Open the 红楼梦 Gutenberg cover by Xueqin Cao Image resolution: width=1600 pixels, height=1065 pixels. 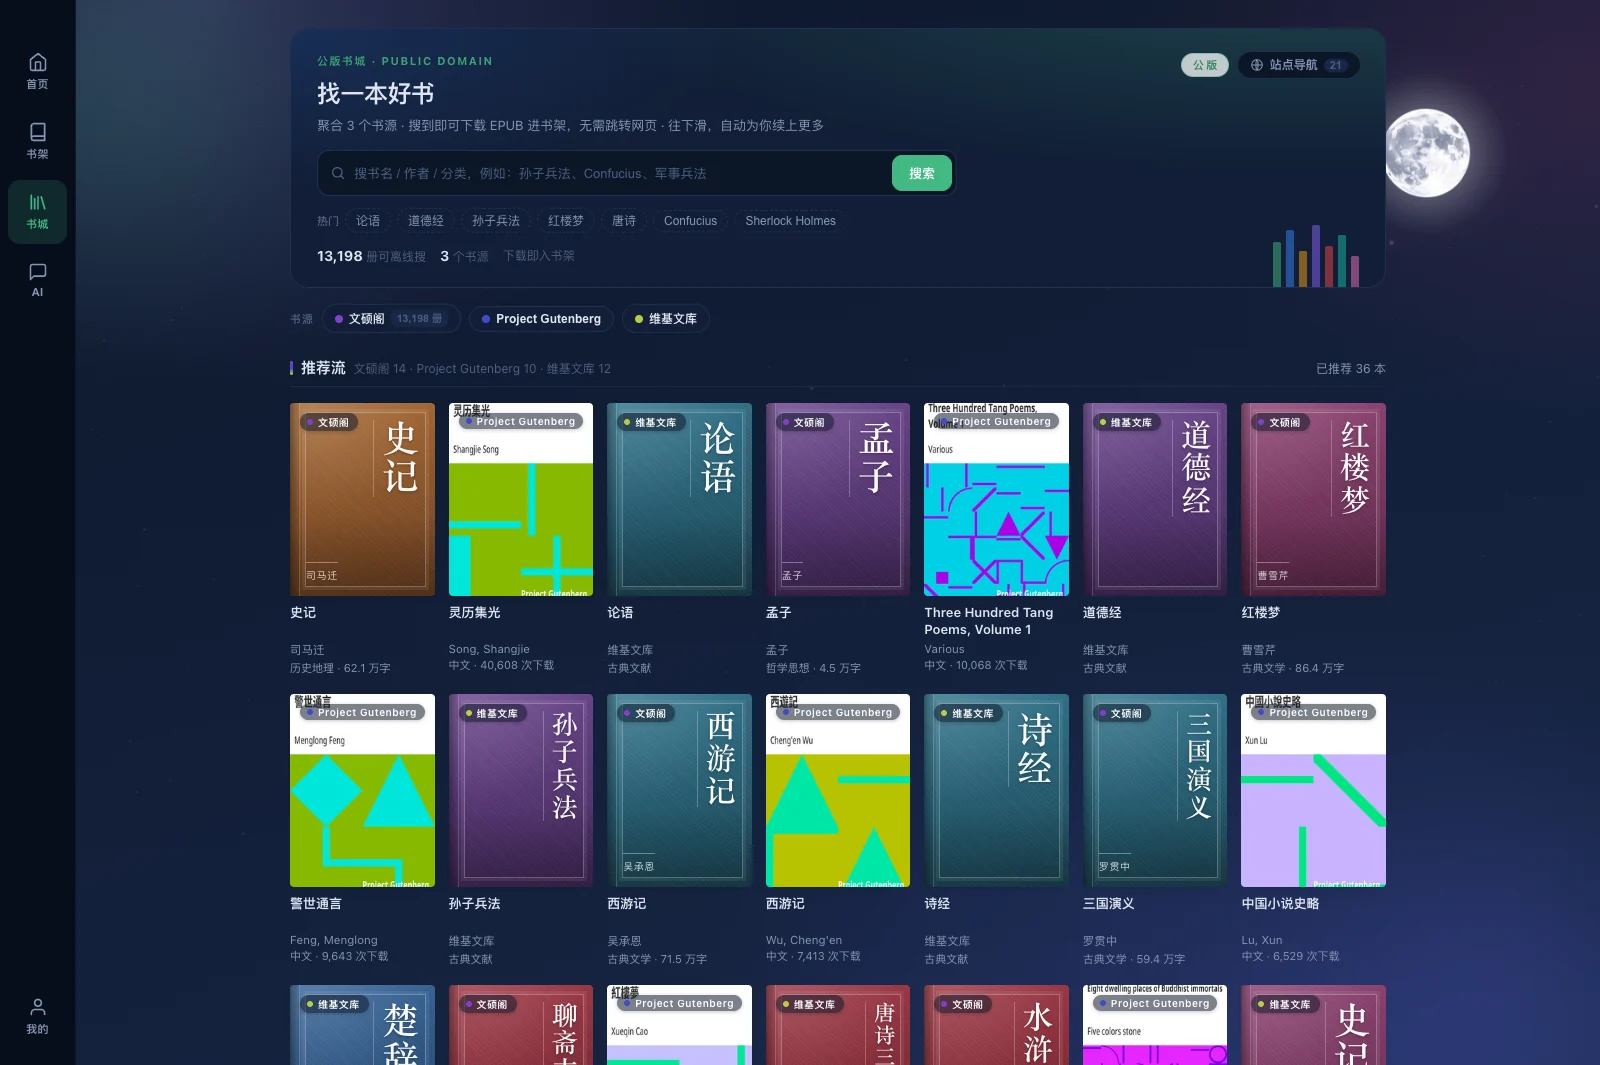coord(680,1025)
